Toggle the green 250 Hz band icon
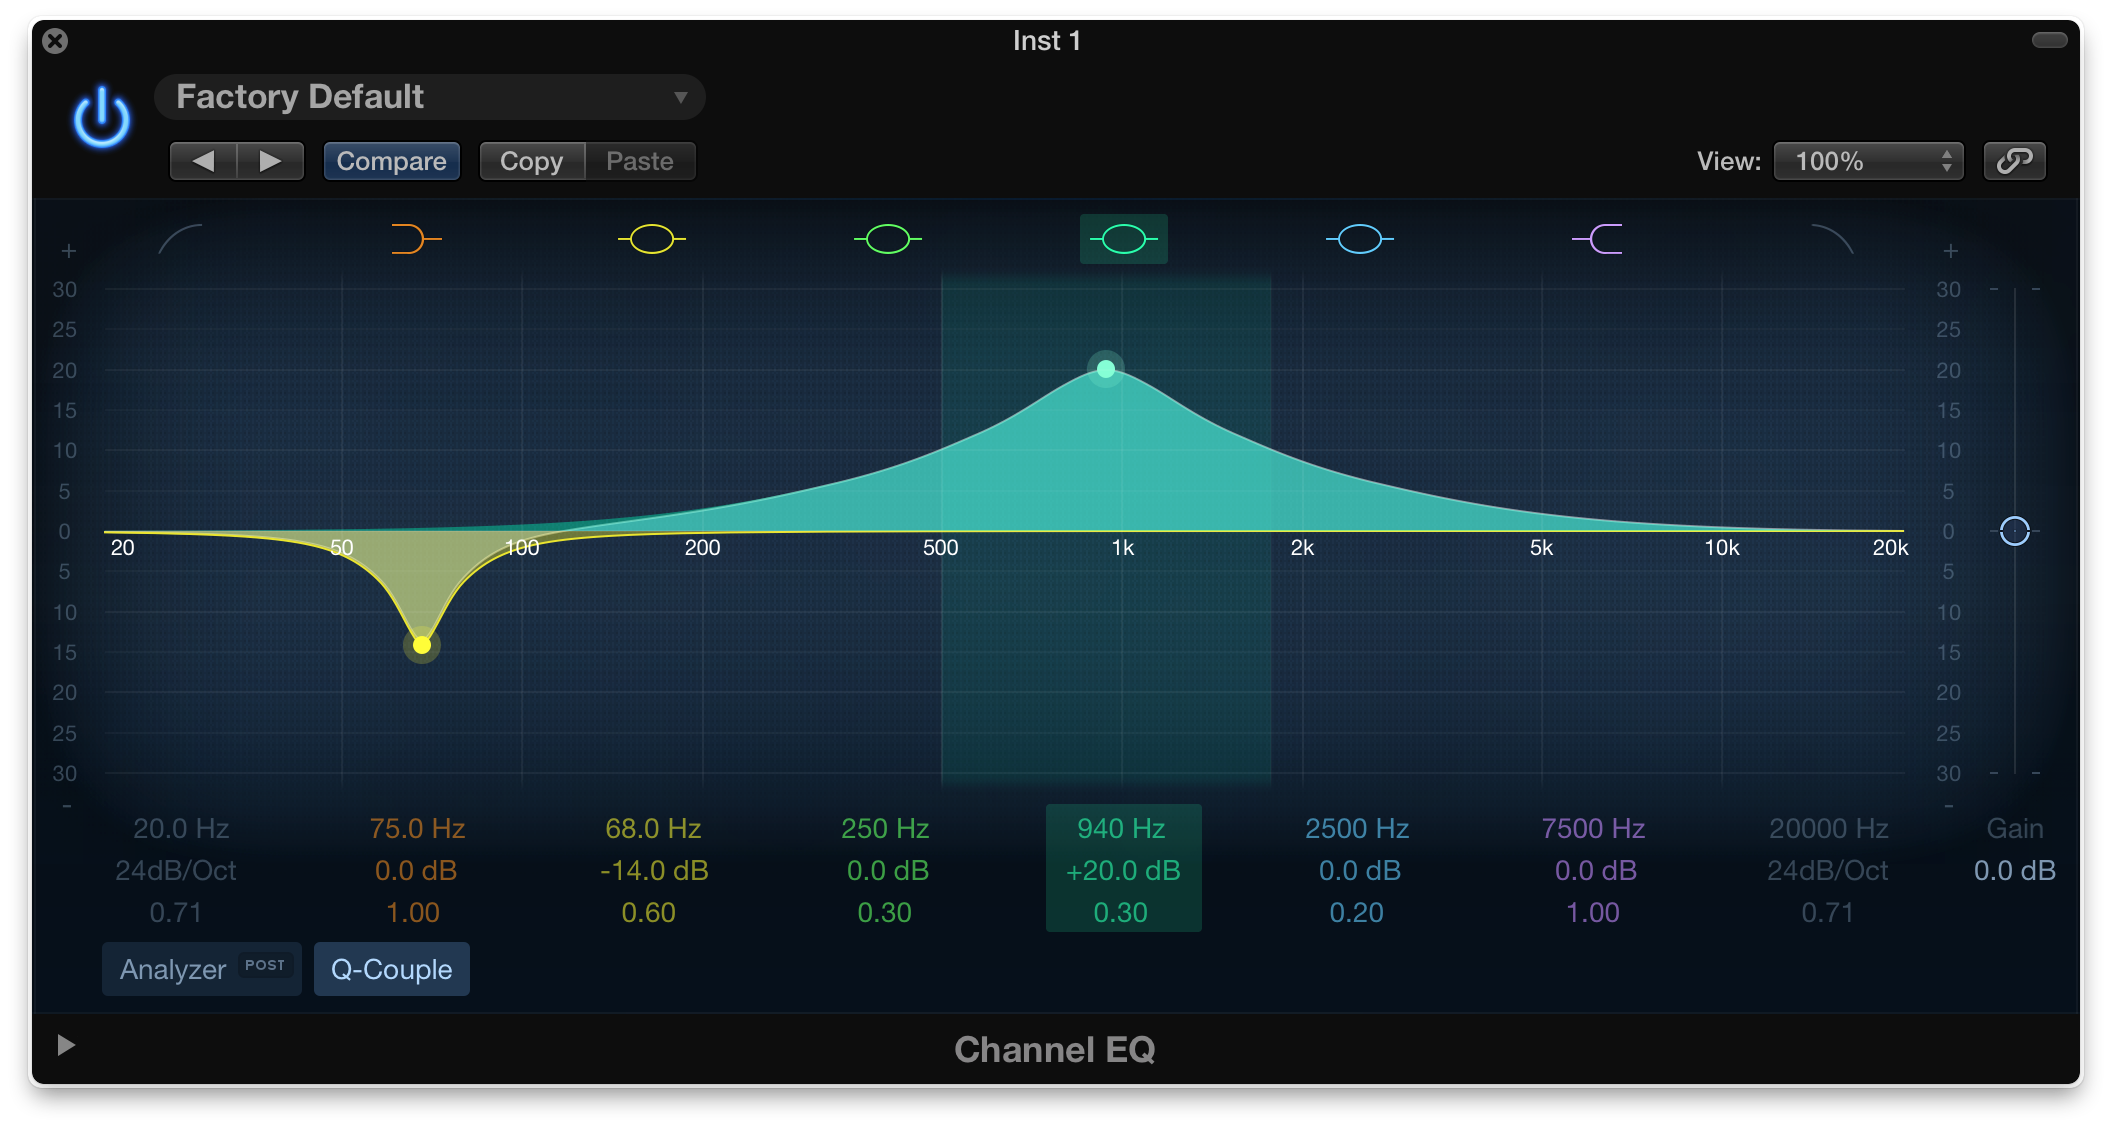Image resolution: width=2112 pixels, height=1128 pixels. [x=887, y=240]
